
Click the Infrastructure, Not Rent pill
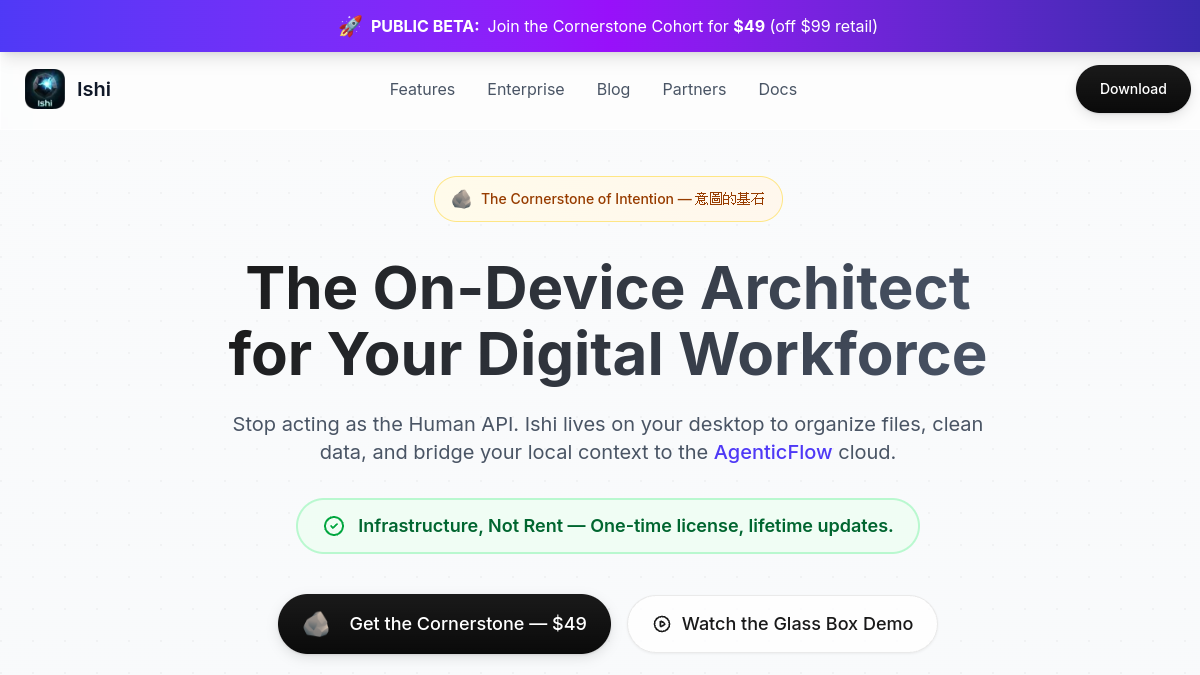click(608, 526)
